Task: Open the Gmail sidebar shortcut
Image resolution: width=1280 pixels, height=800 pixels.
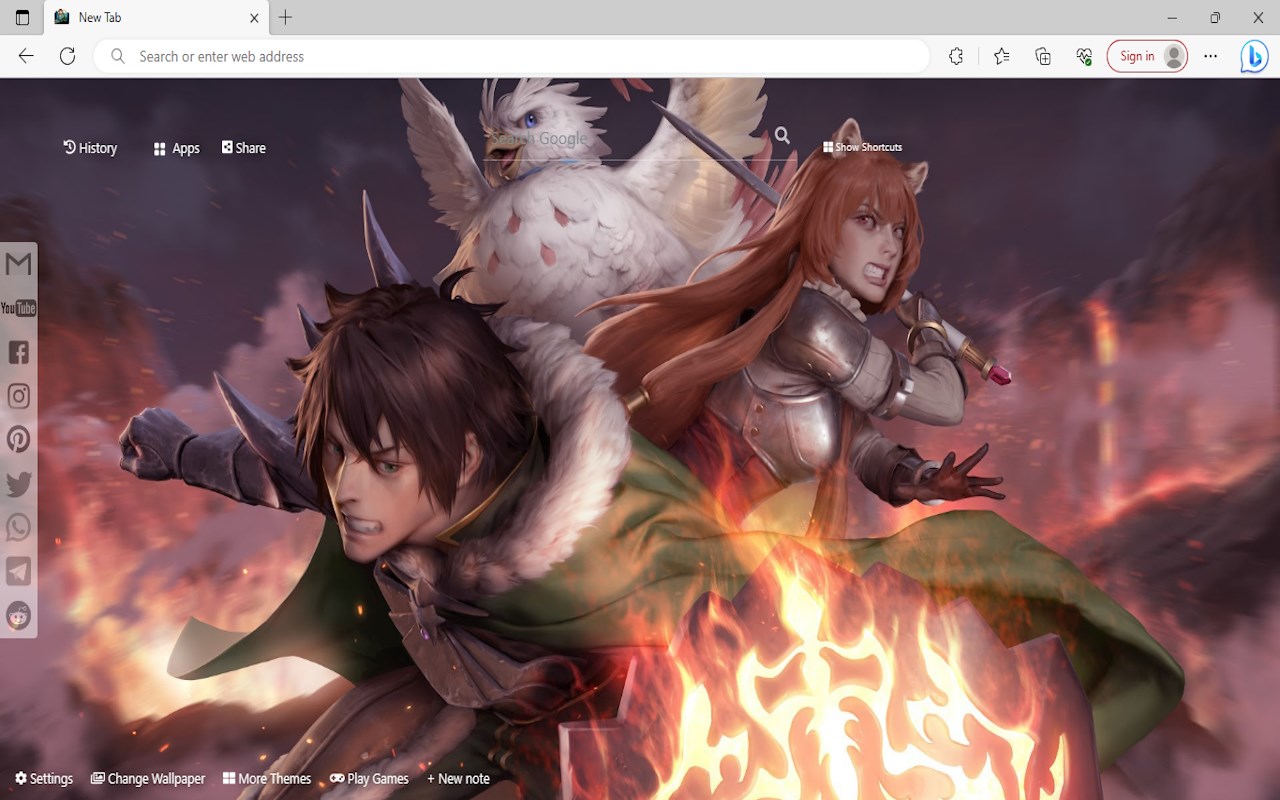Action: point(18,264)
